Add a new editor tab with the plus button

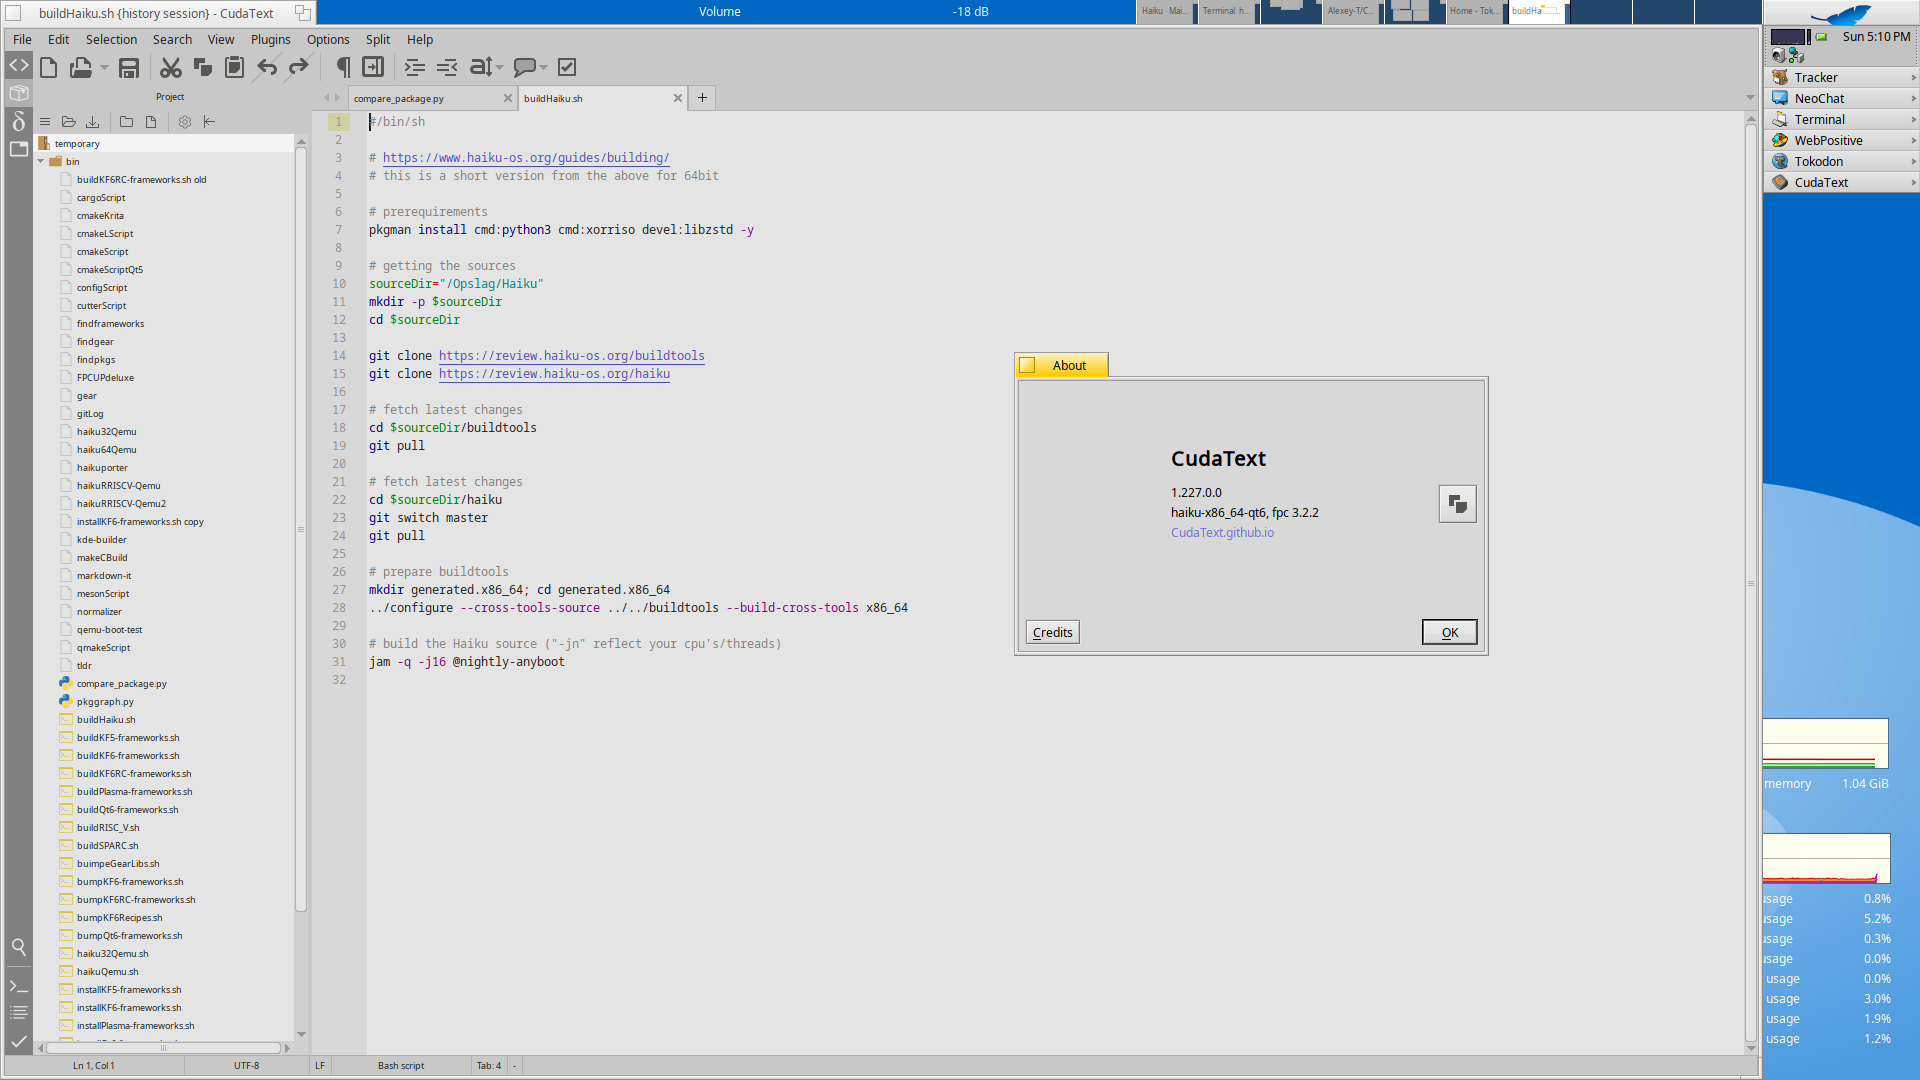[x=702, y=98]
